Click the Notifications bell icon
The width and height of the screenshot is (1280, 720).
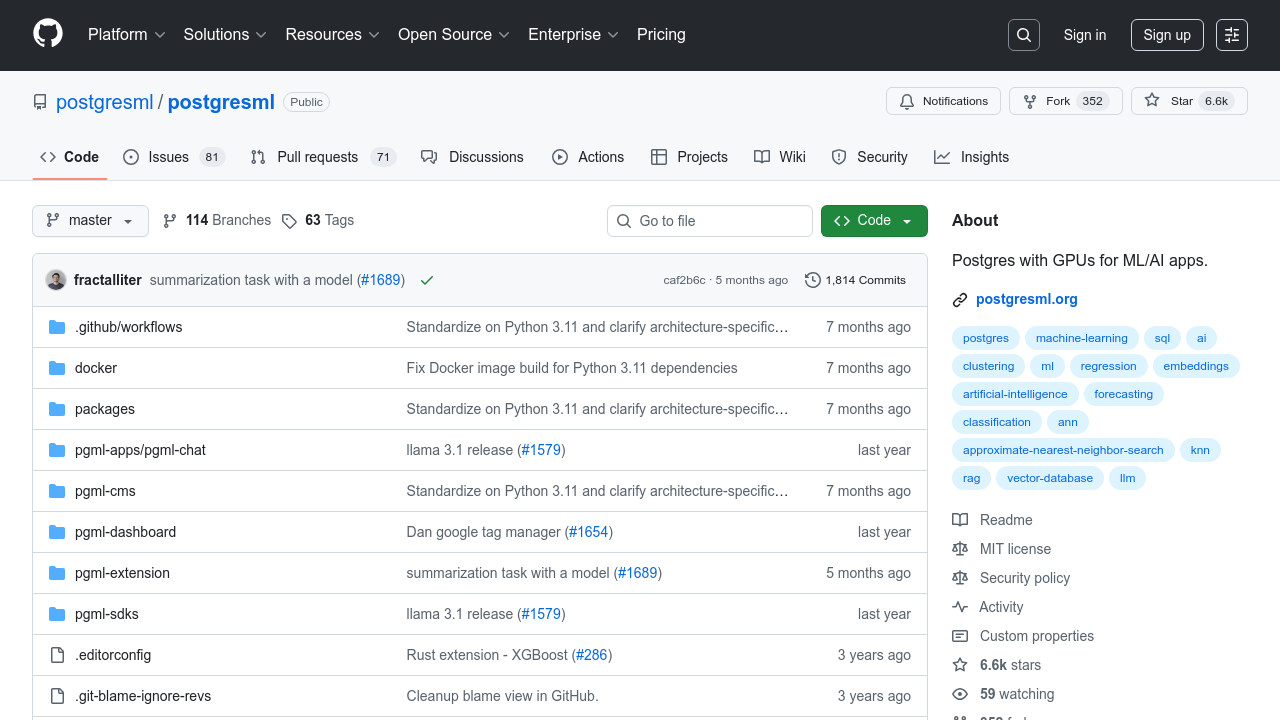pyautogui.click(x=907, y=101)
